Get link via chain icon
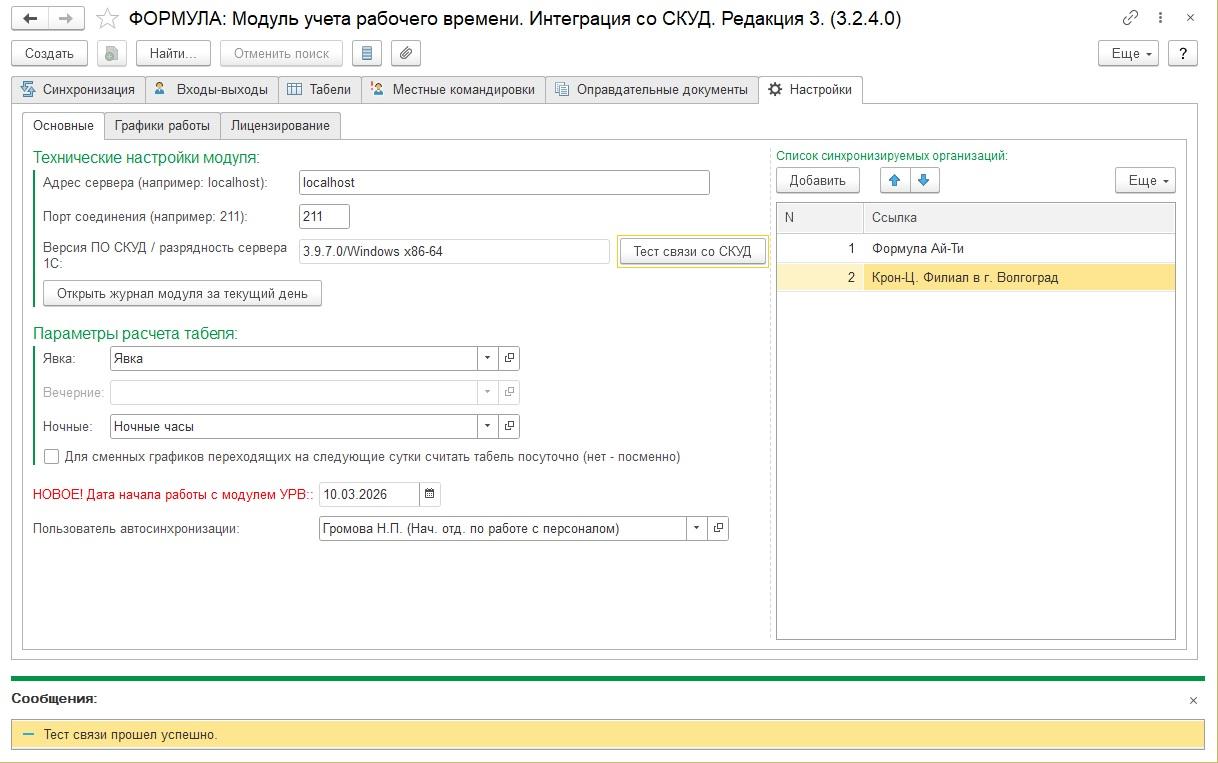 pyautogui.click(x=1130, y=17)
